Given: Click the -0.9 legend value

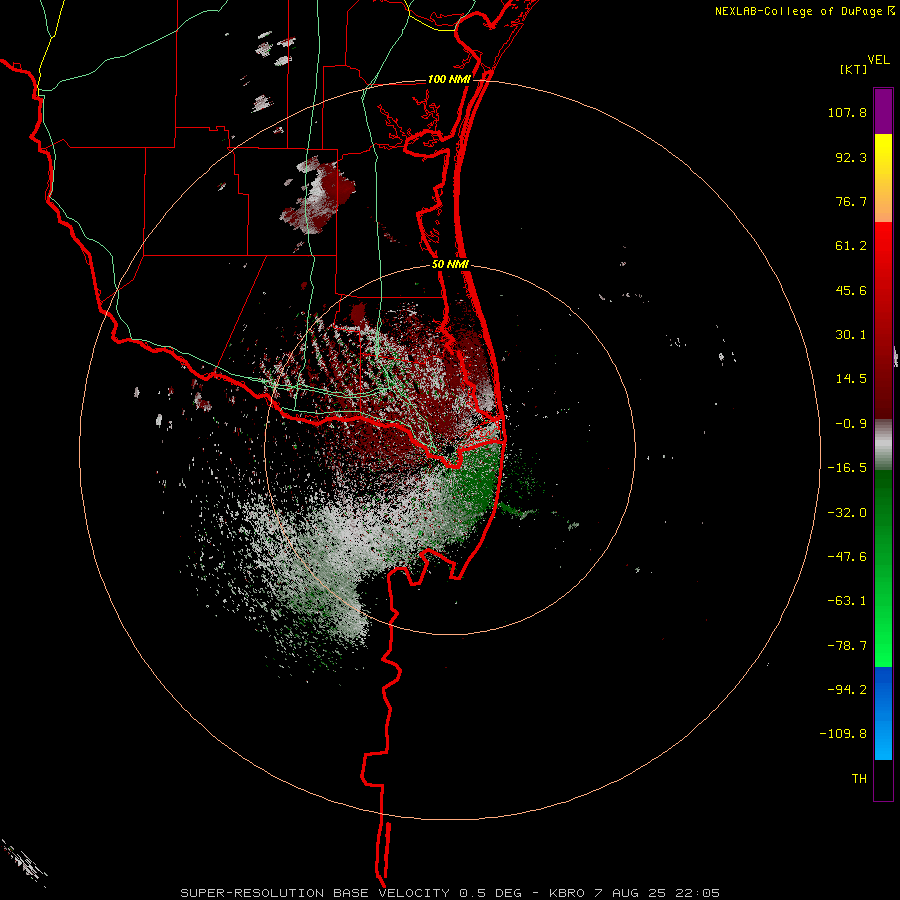Looking at the screenshot, I should [x=851, y=424].
